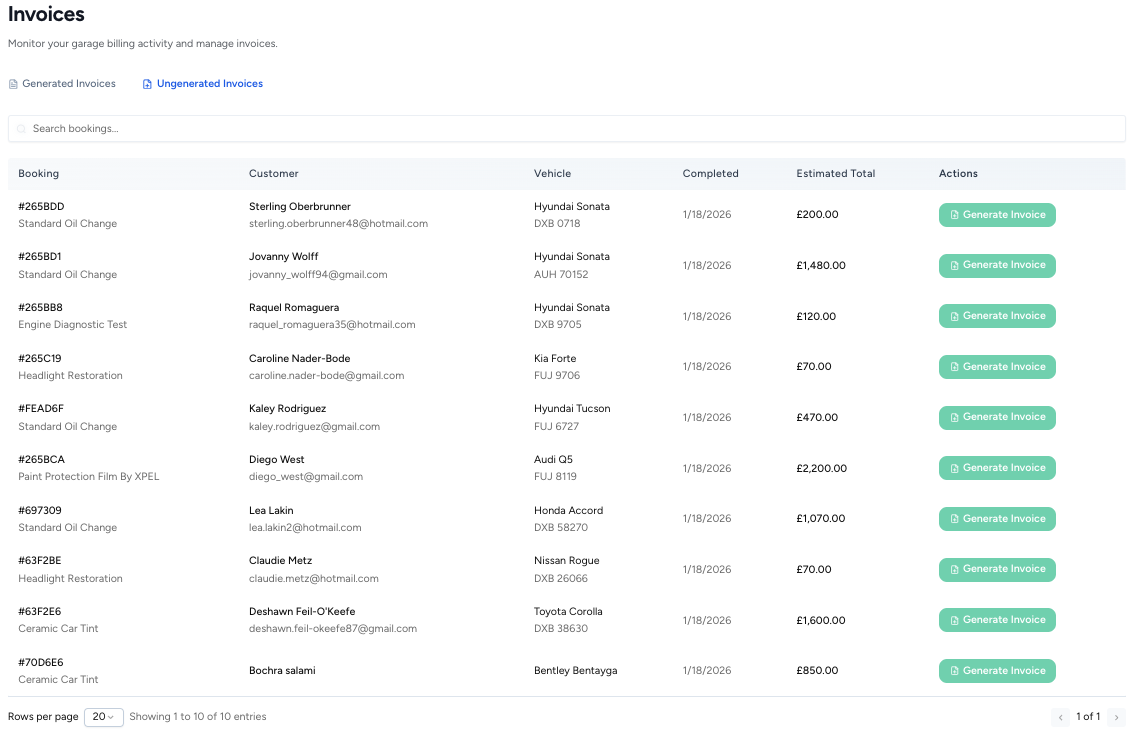Screen dimensions: 1134x734
Task: Generate invoice for Caroline Nader-Bode's headlight restoration
Action: tap(997, 366)
